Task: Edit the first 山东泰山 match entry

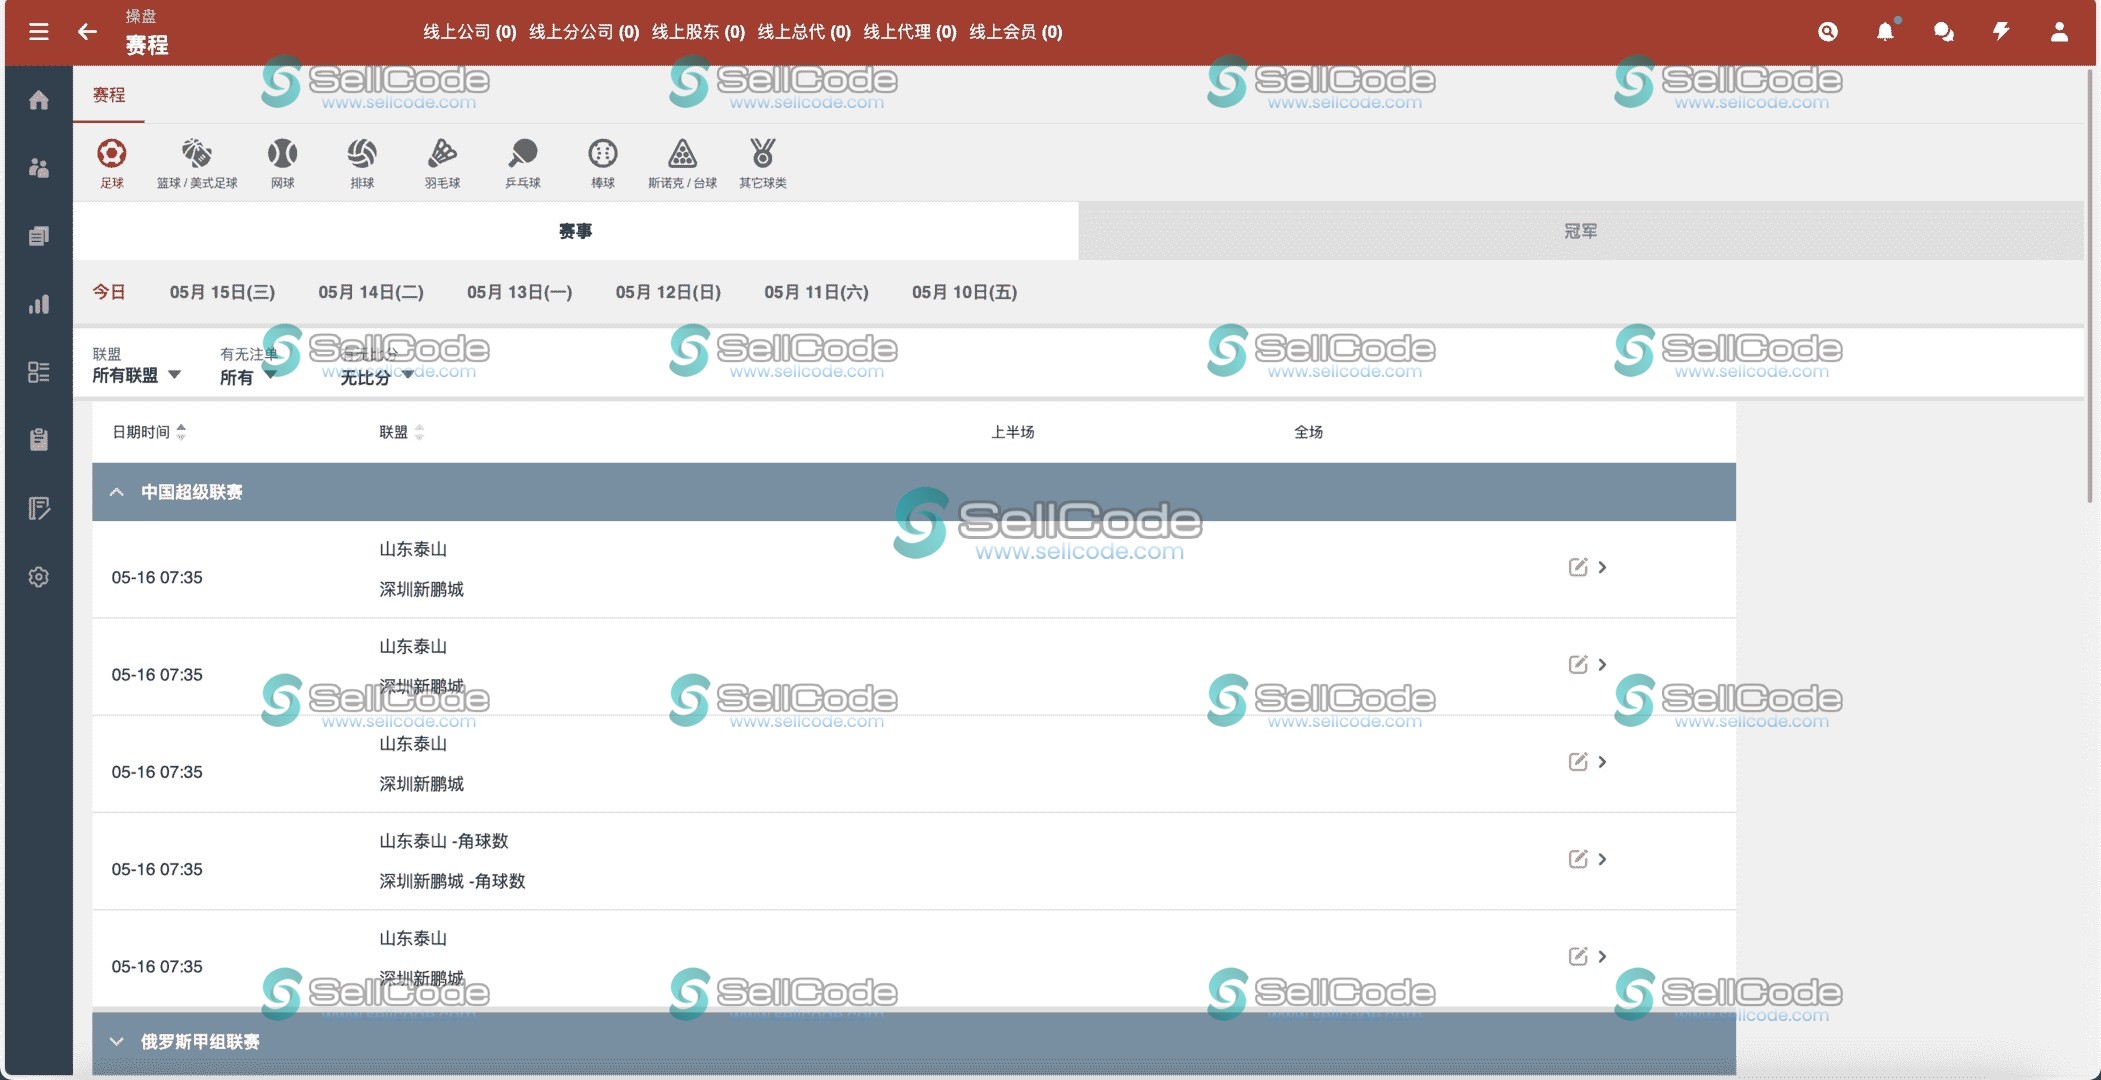Action: 1577,566
